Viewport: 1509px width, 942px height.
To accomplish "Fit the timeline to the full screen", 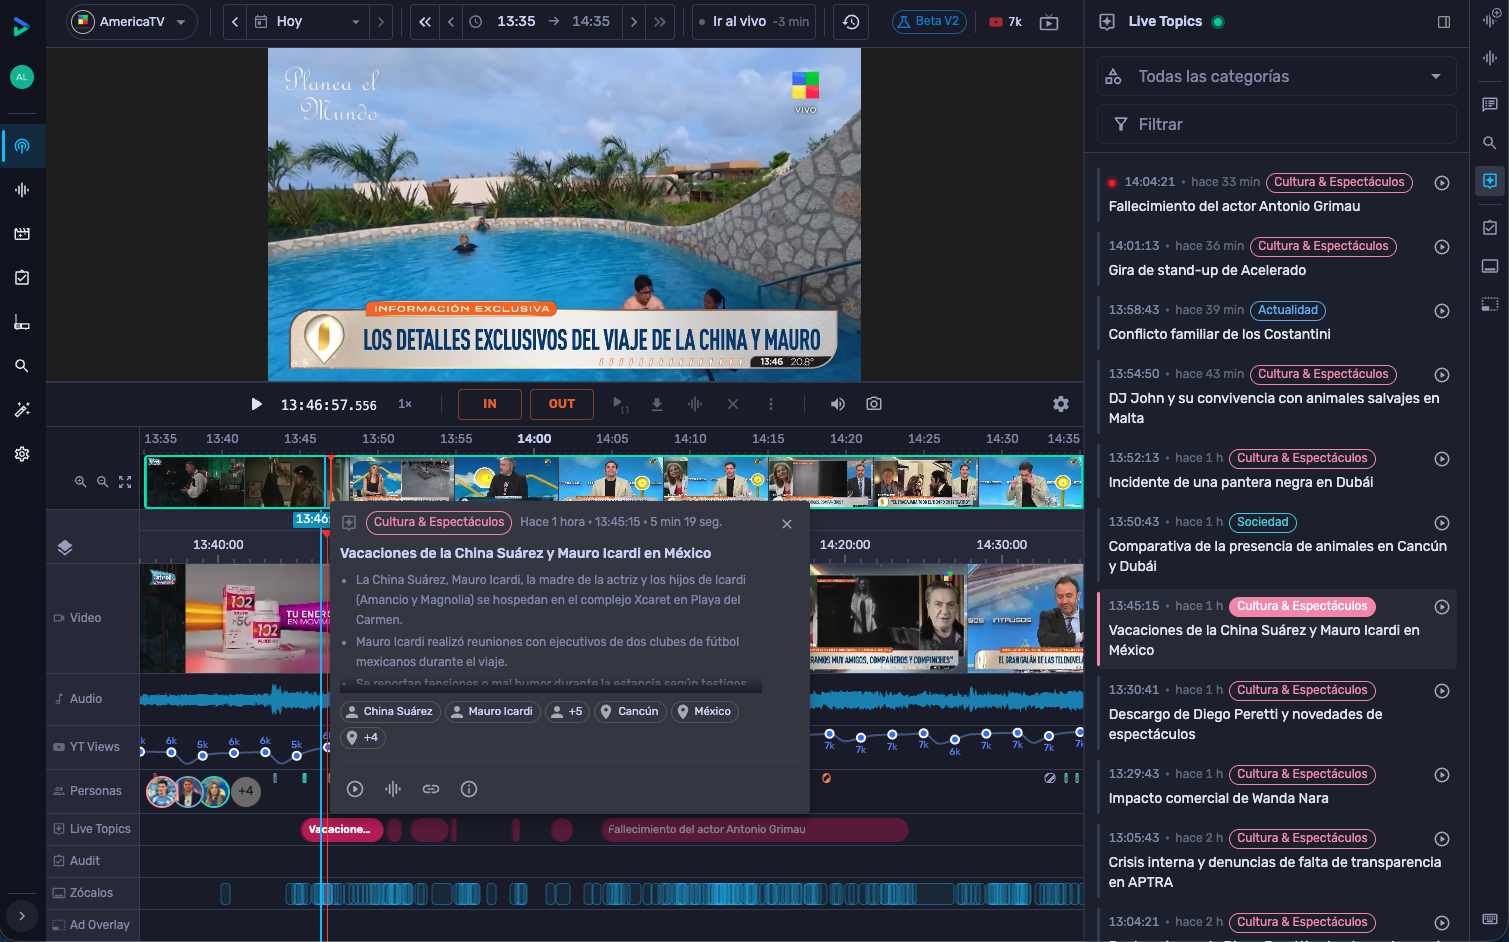I will pos(125,482).
